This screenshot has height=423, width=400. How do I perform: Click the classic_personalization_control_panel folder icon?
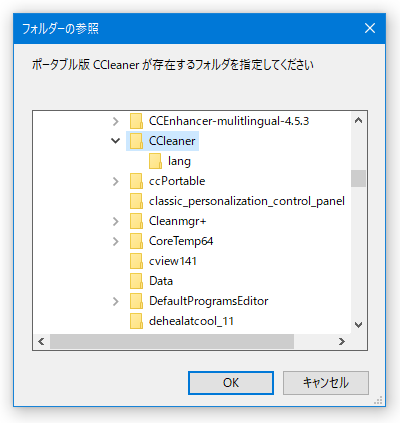[x=136, y=201]
